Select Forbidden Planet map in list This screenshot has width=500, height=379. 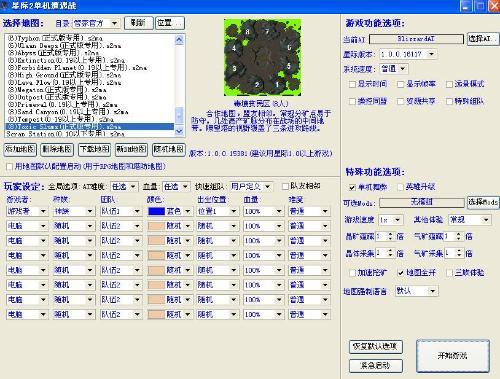point(77,68)
